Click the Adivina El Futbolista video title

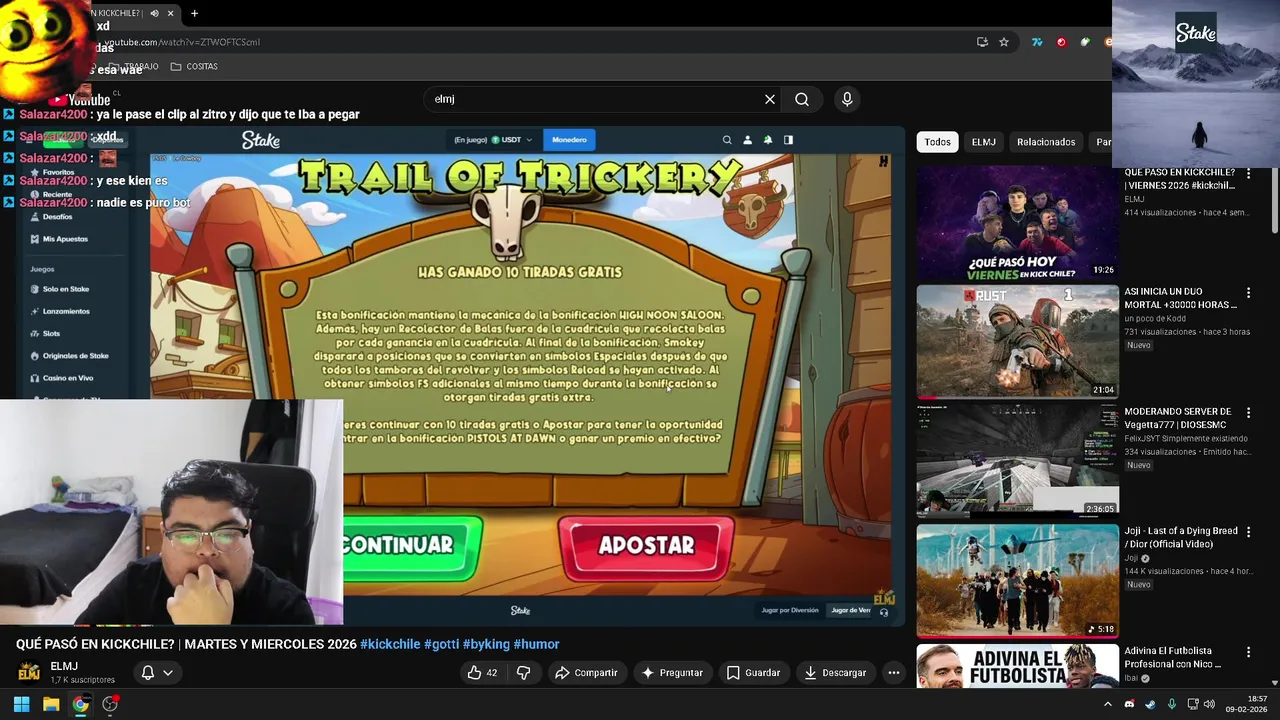click(1172, 657)
